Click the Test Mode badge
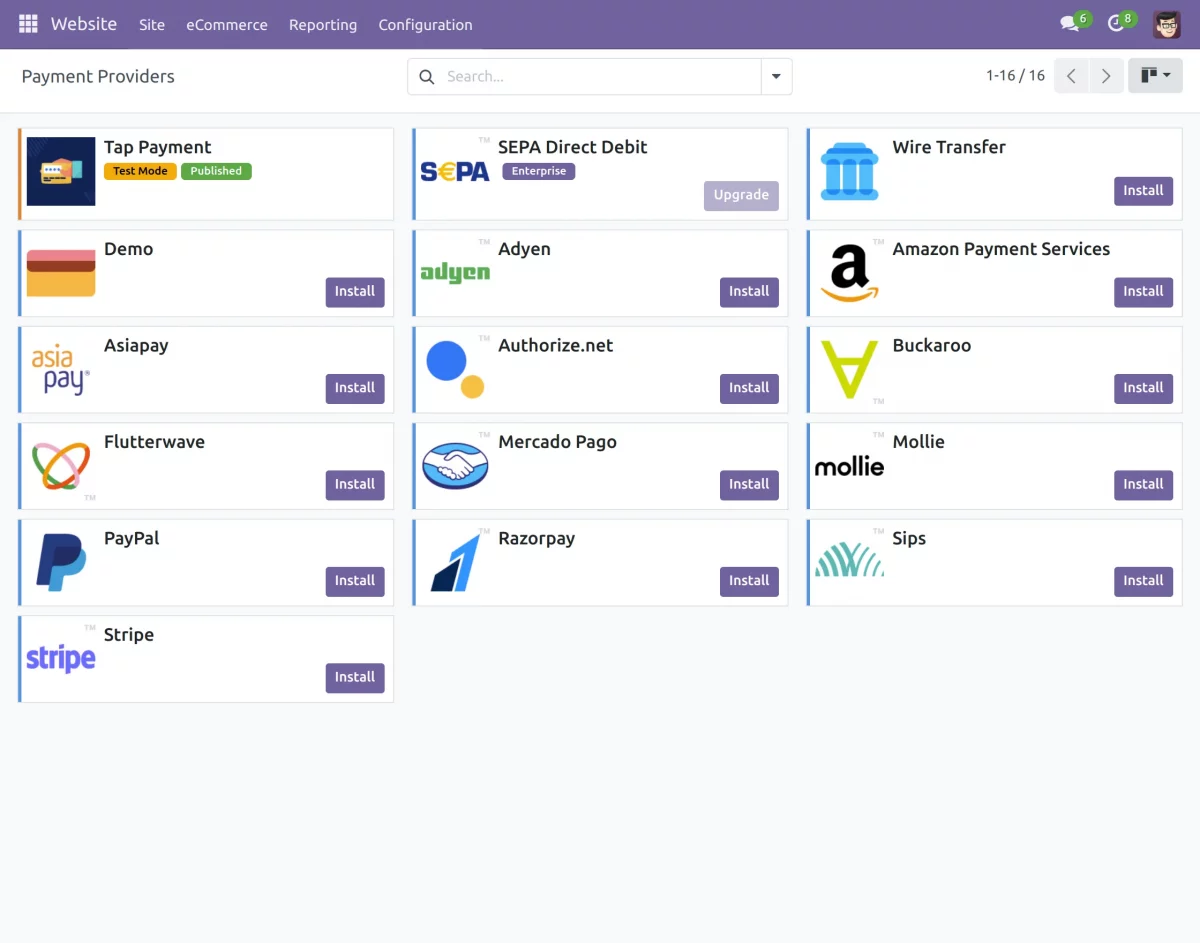The height and width of the screenshot is (943, 1200). point(140,171)
